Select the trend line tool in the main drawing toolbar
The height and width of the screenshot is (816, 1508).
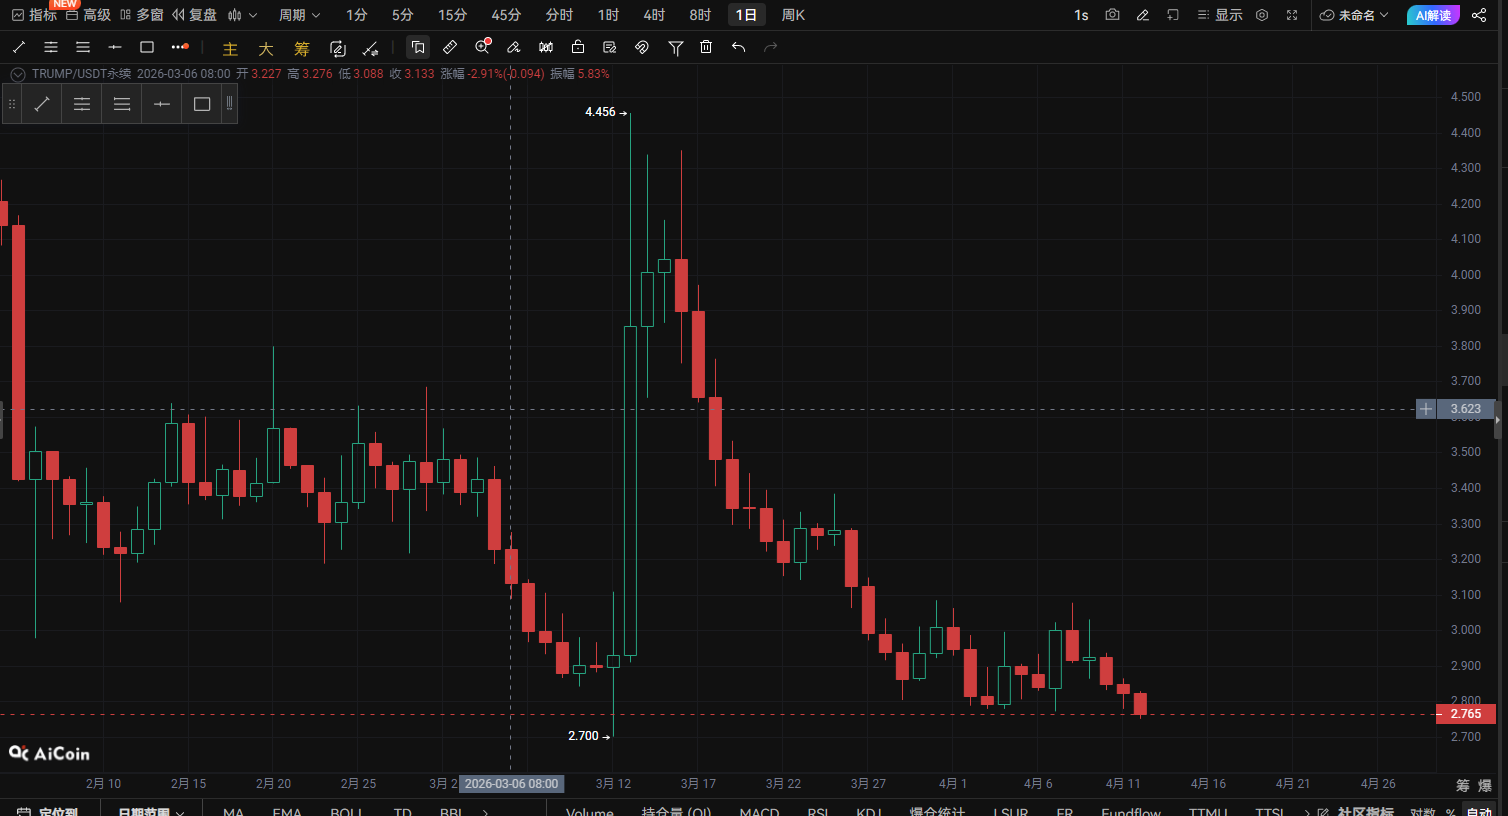tap(19, 47)
